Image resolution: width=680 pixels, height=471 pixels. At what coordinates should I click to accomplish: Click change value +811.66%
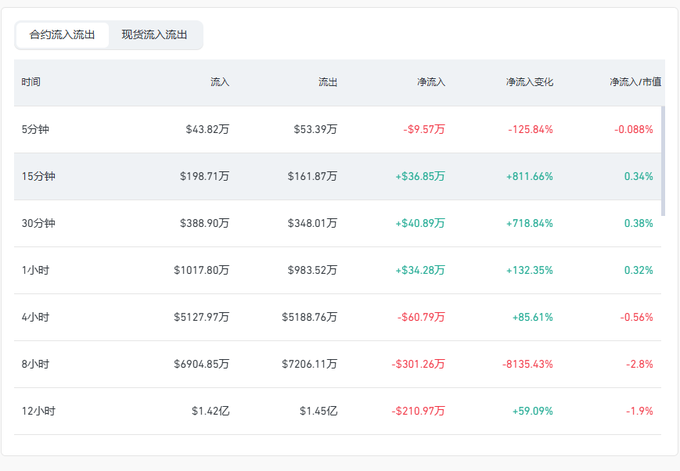pyautogui.click(x=530, y=176)
